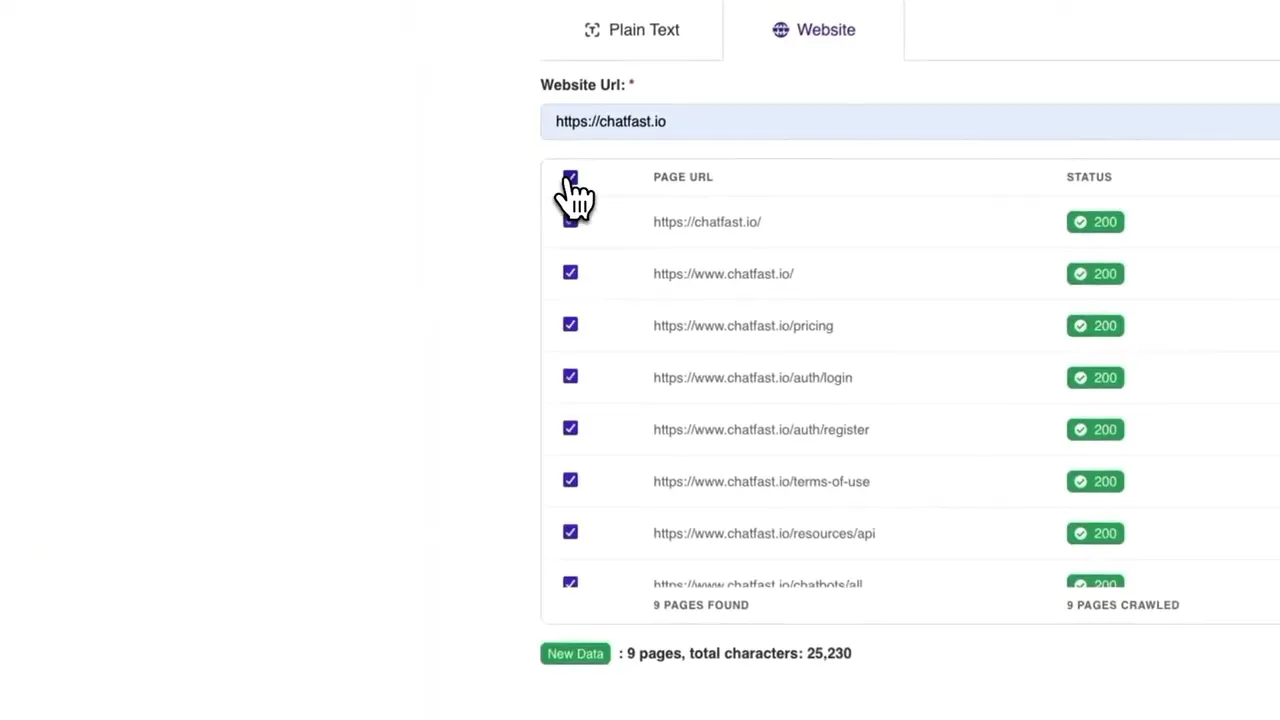
Task: Switch to the Plain Text tab
Action: click(x=632, y=30)
